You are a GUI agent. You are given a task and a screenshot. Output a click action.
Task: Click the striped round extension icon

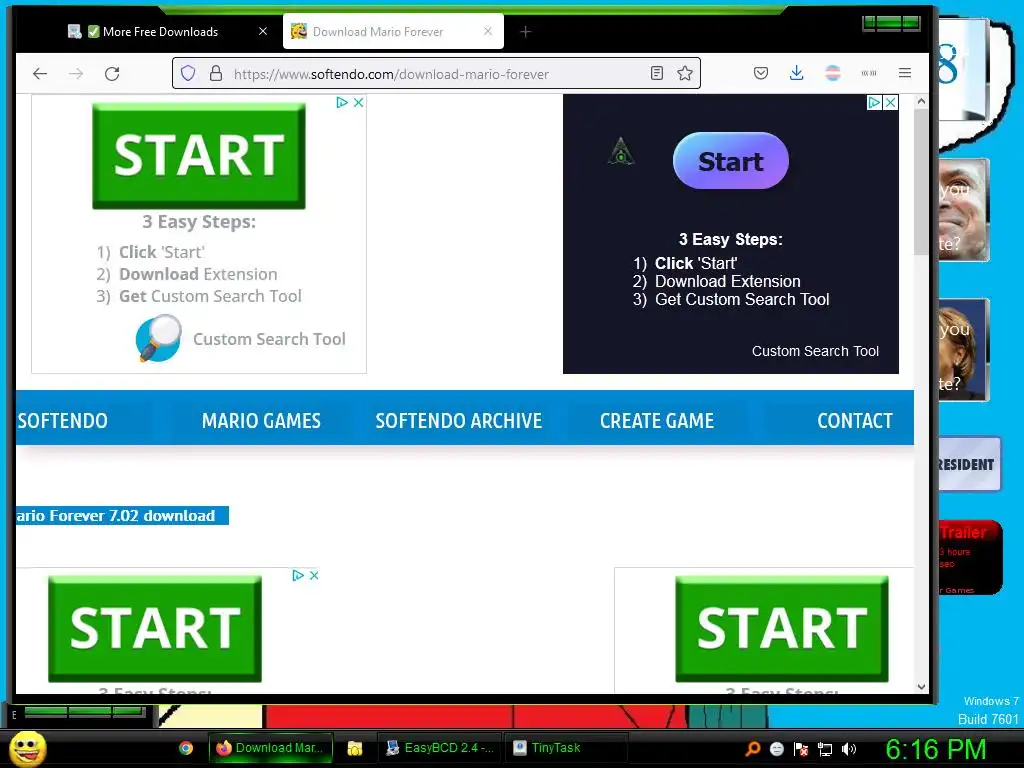tap(833, 73)
